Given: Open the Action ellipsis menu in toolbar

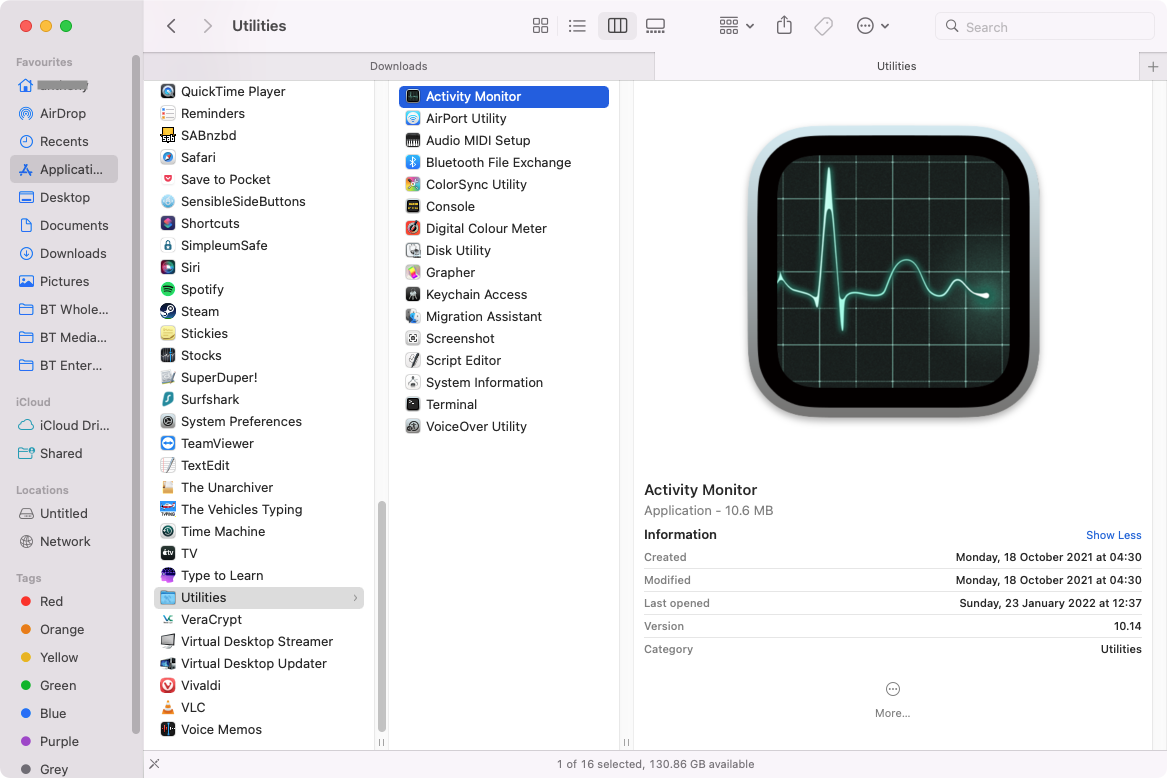Looking at the screenshot, I should [873, 26].
